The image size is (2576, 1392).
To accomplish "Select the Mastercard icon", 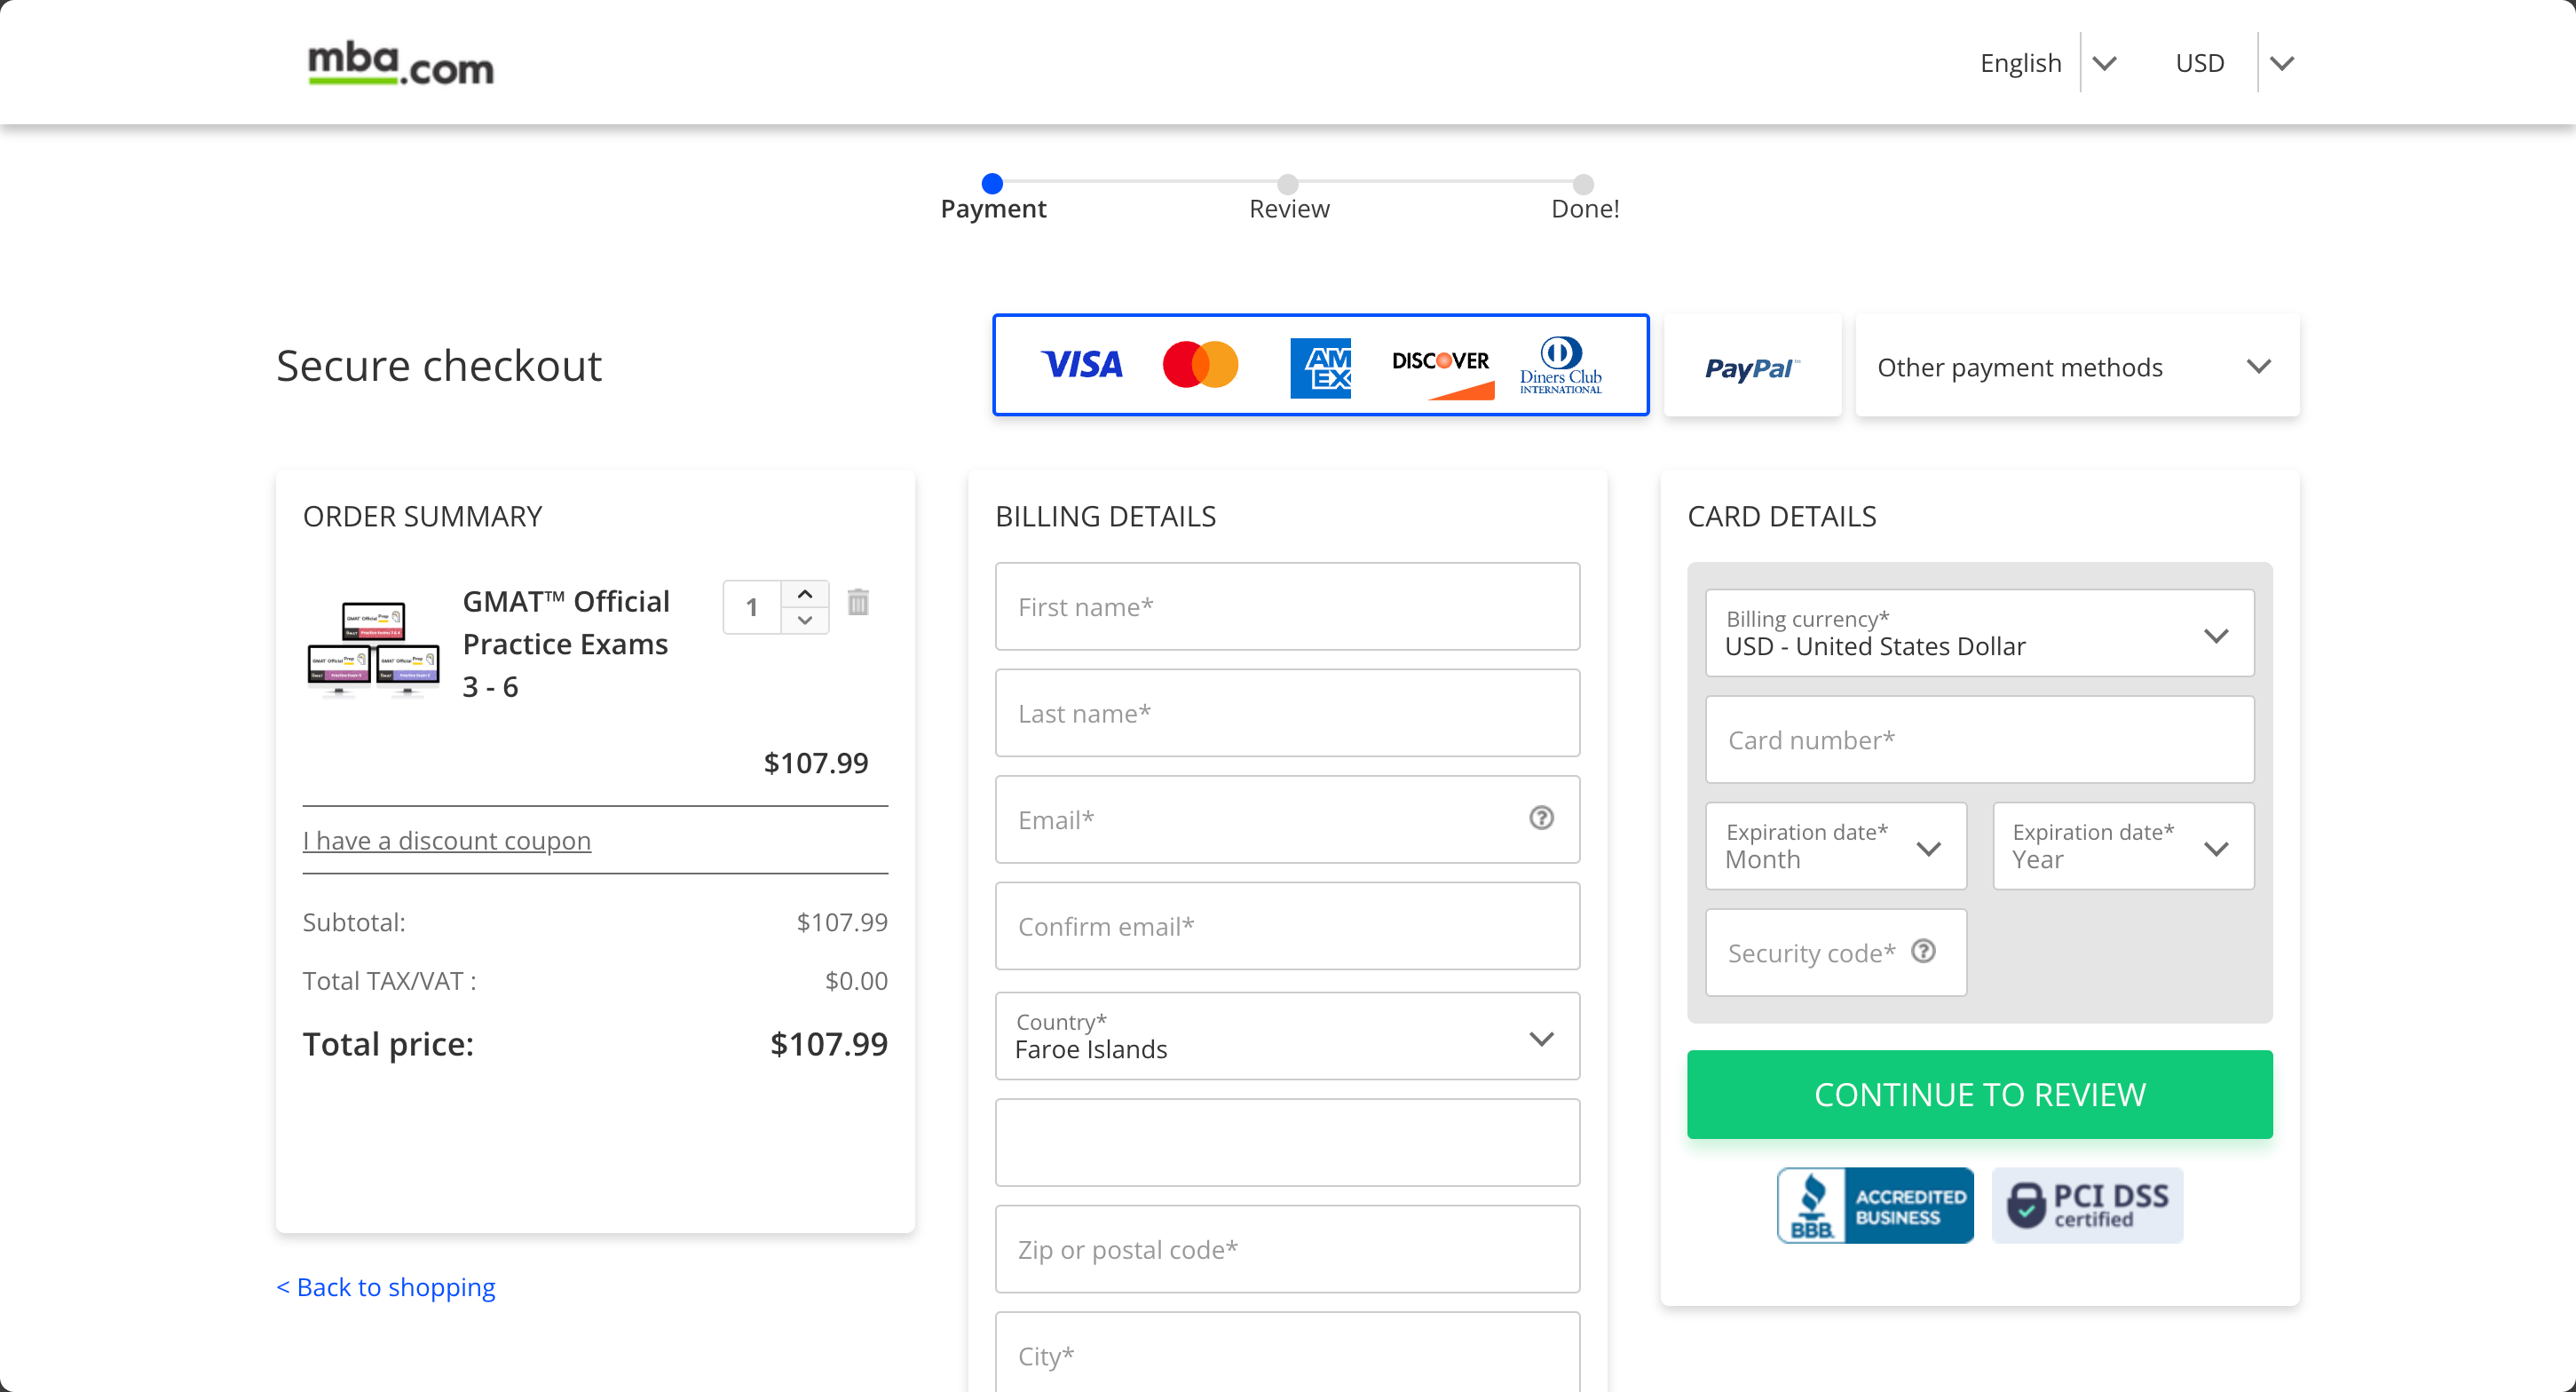I will (x=1201, y=365).
